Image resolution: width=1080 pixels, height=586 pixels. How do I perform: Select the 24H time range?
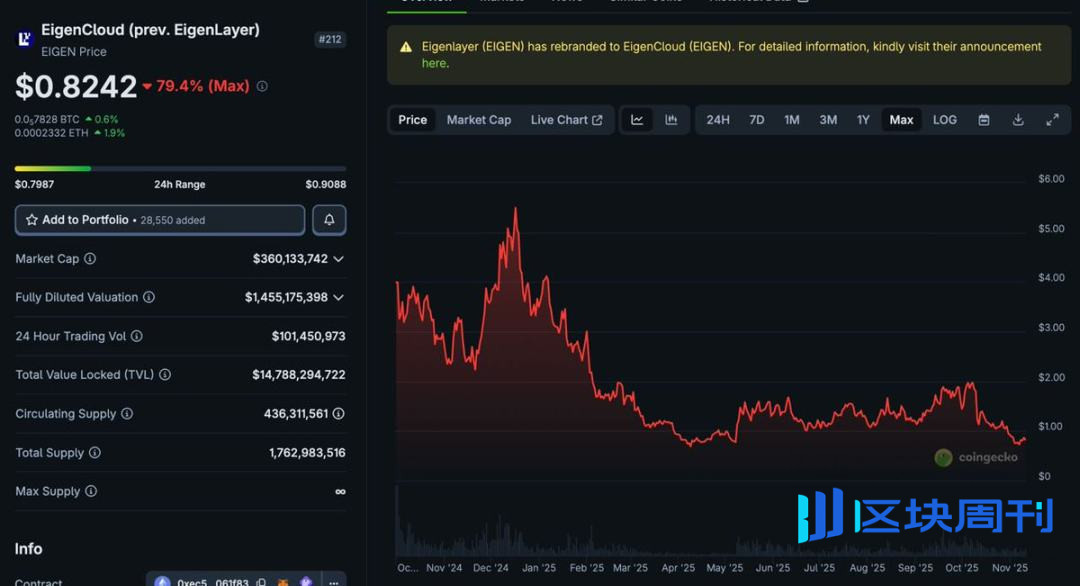717,120
